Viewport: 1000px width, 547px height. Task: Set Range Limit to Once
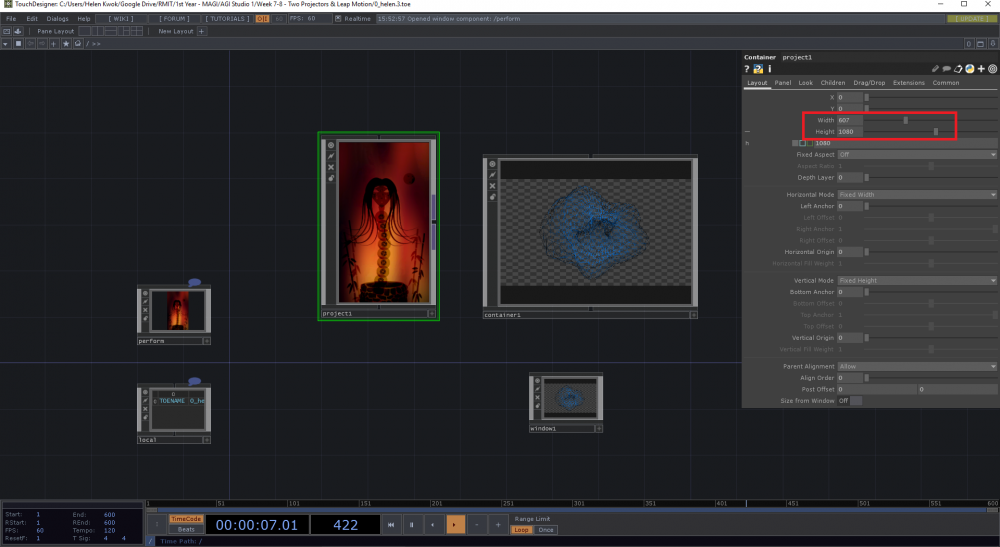[x=546, y=530]
